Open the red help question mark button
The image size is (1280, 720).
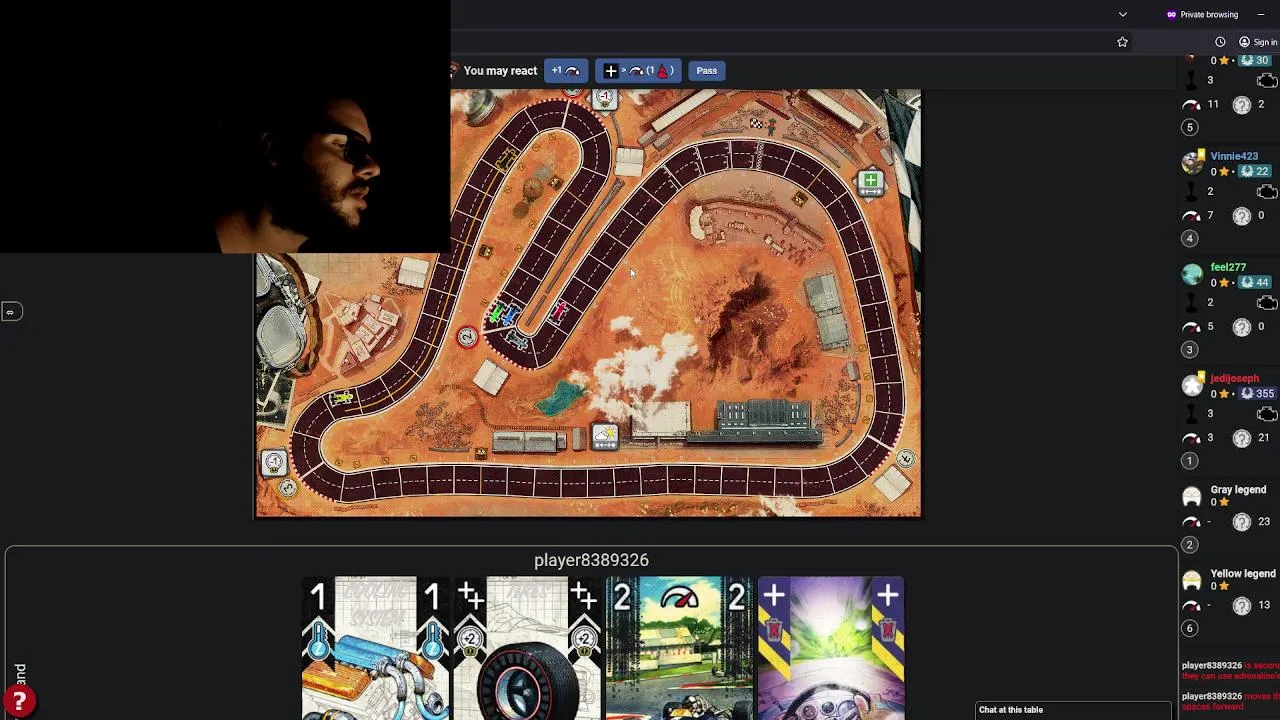pos(19,701)
